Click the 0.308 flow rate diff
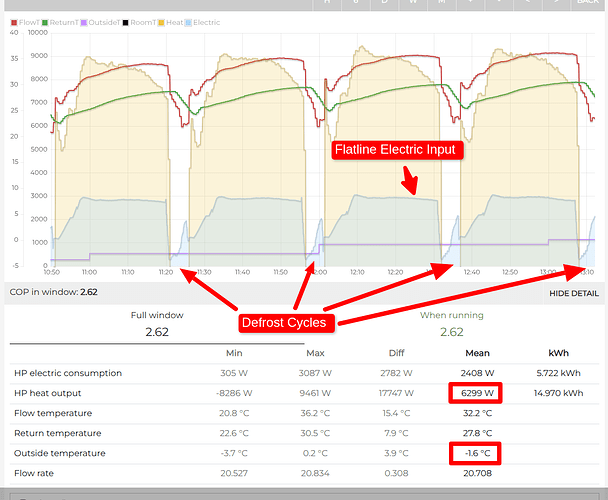The height and width of the screenshot is (500, 608). click(396, 473)
